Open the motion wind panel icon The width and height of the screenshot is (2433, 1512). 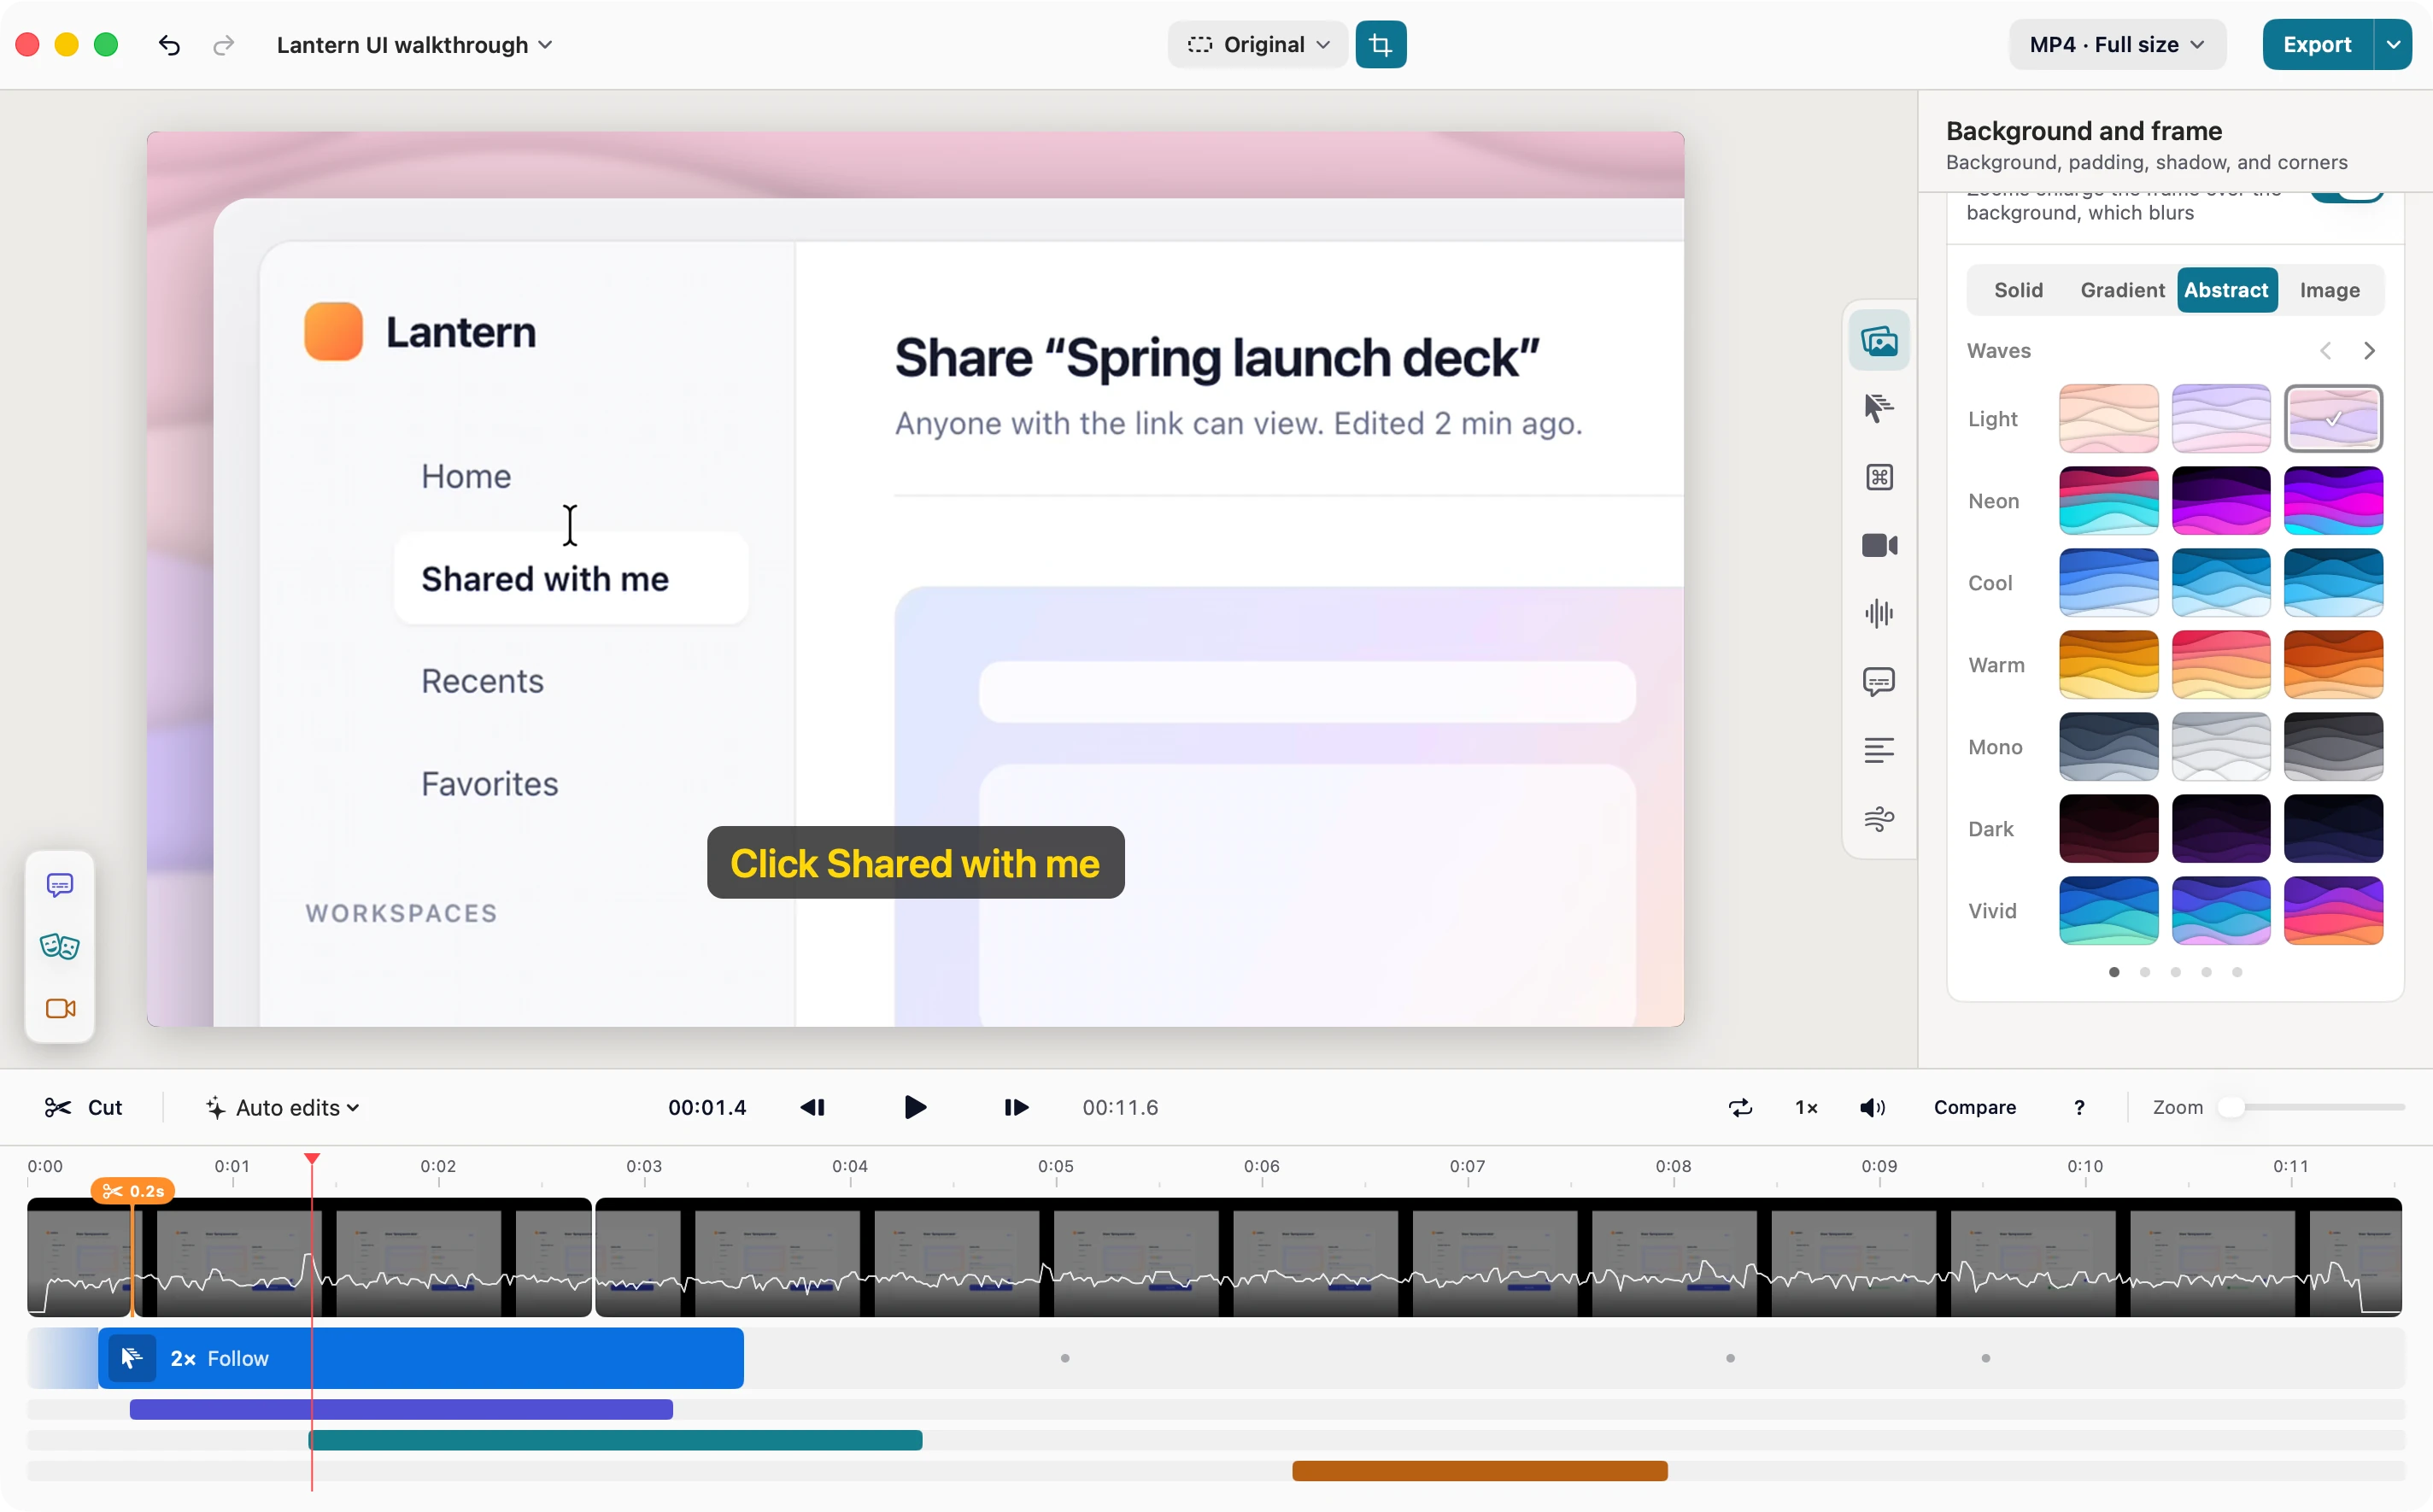[1878, 819]
